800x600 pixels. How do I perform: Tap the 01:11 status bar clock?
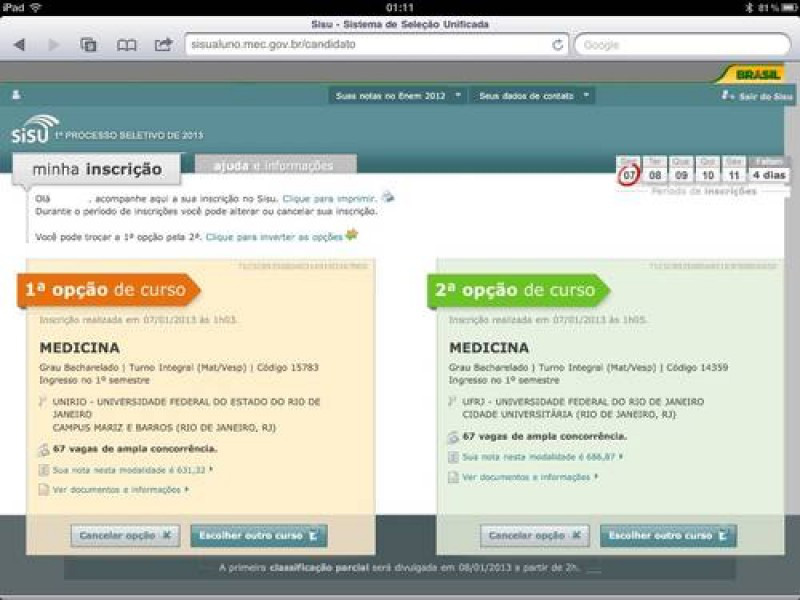pos(400,8)
